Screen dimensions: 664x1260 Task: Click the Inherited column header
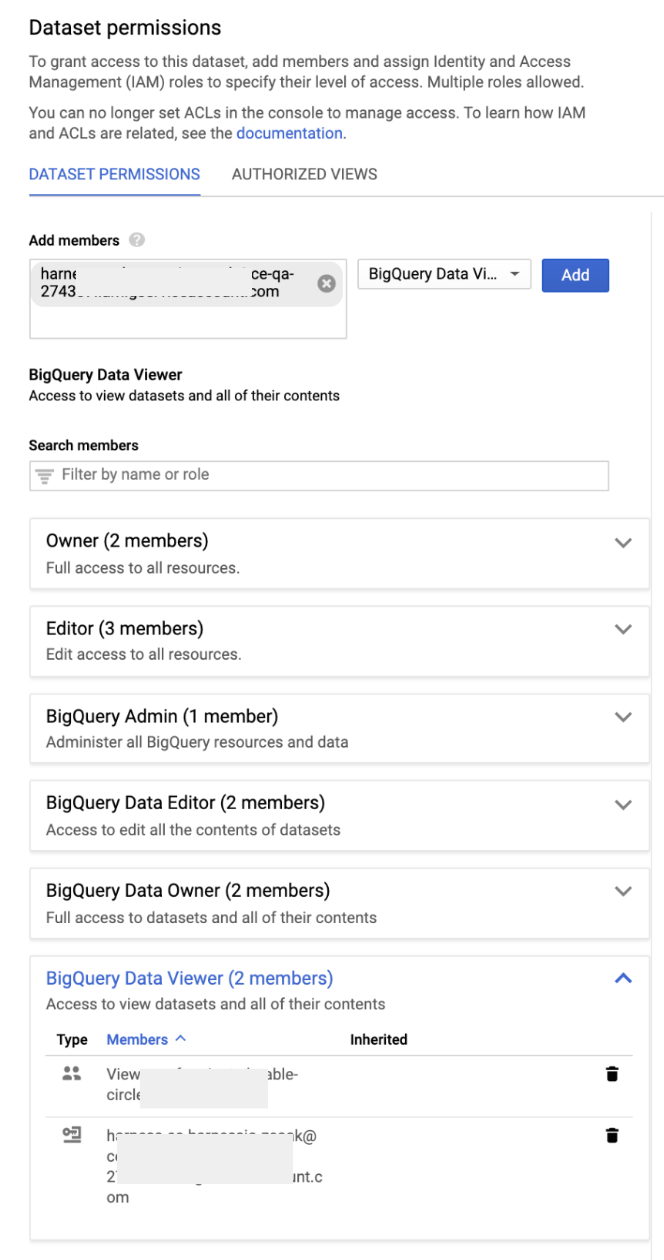(378, 1040)
